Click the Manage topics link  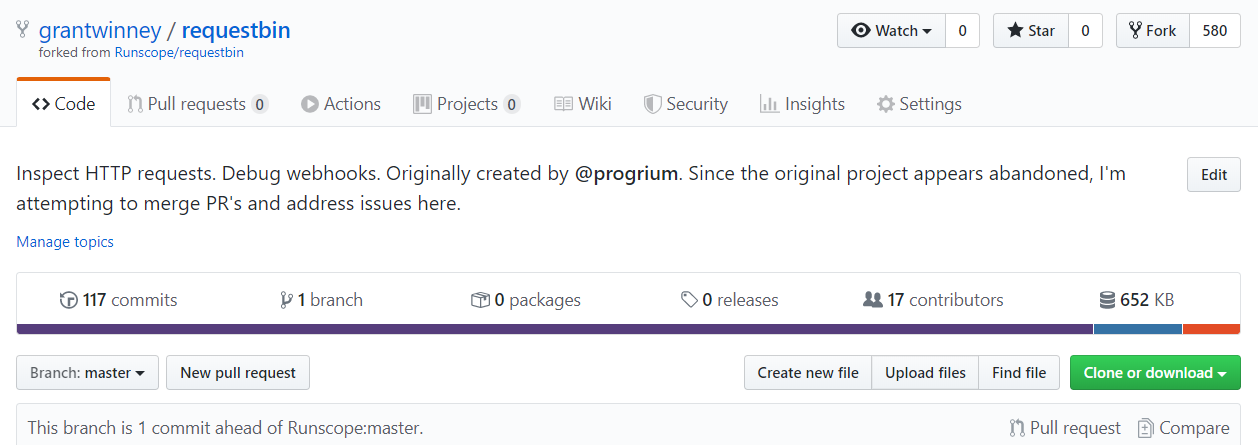click(65, 242)
